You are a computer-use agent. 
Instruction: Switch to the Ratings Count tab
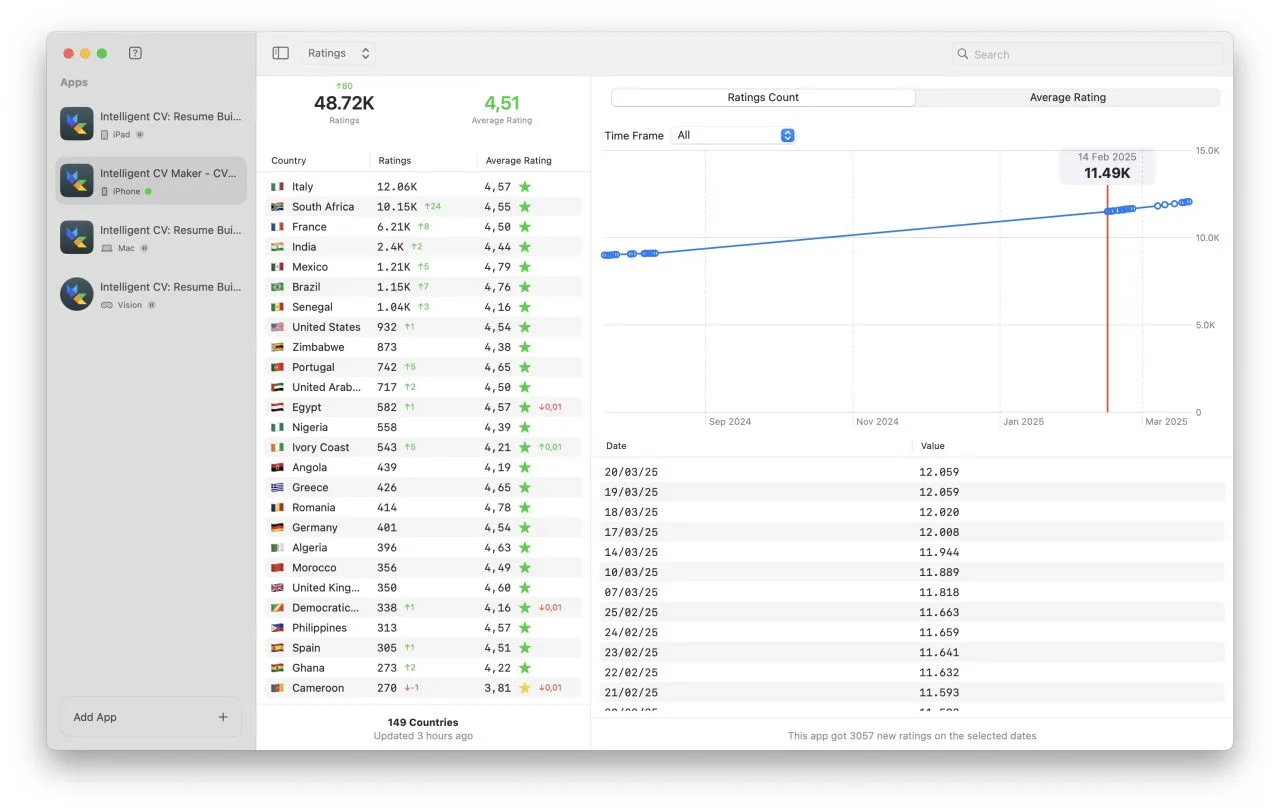tap(763, 98)
